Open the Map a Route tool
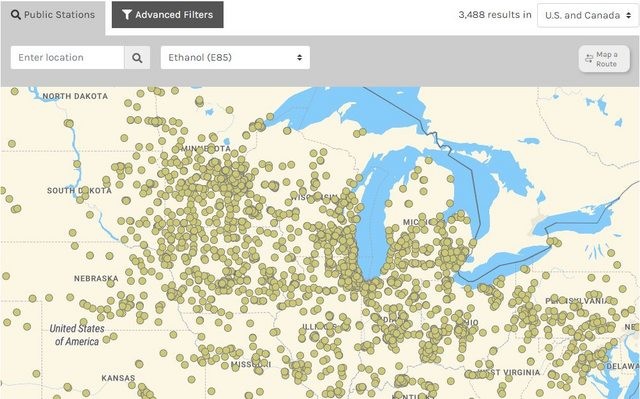The width and height of the screenshot is (640, 399). click(604, 59)
